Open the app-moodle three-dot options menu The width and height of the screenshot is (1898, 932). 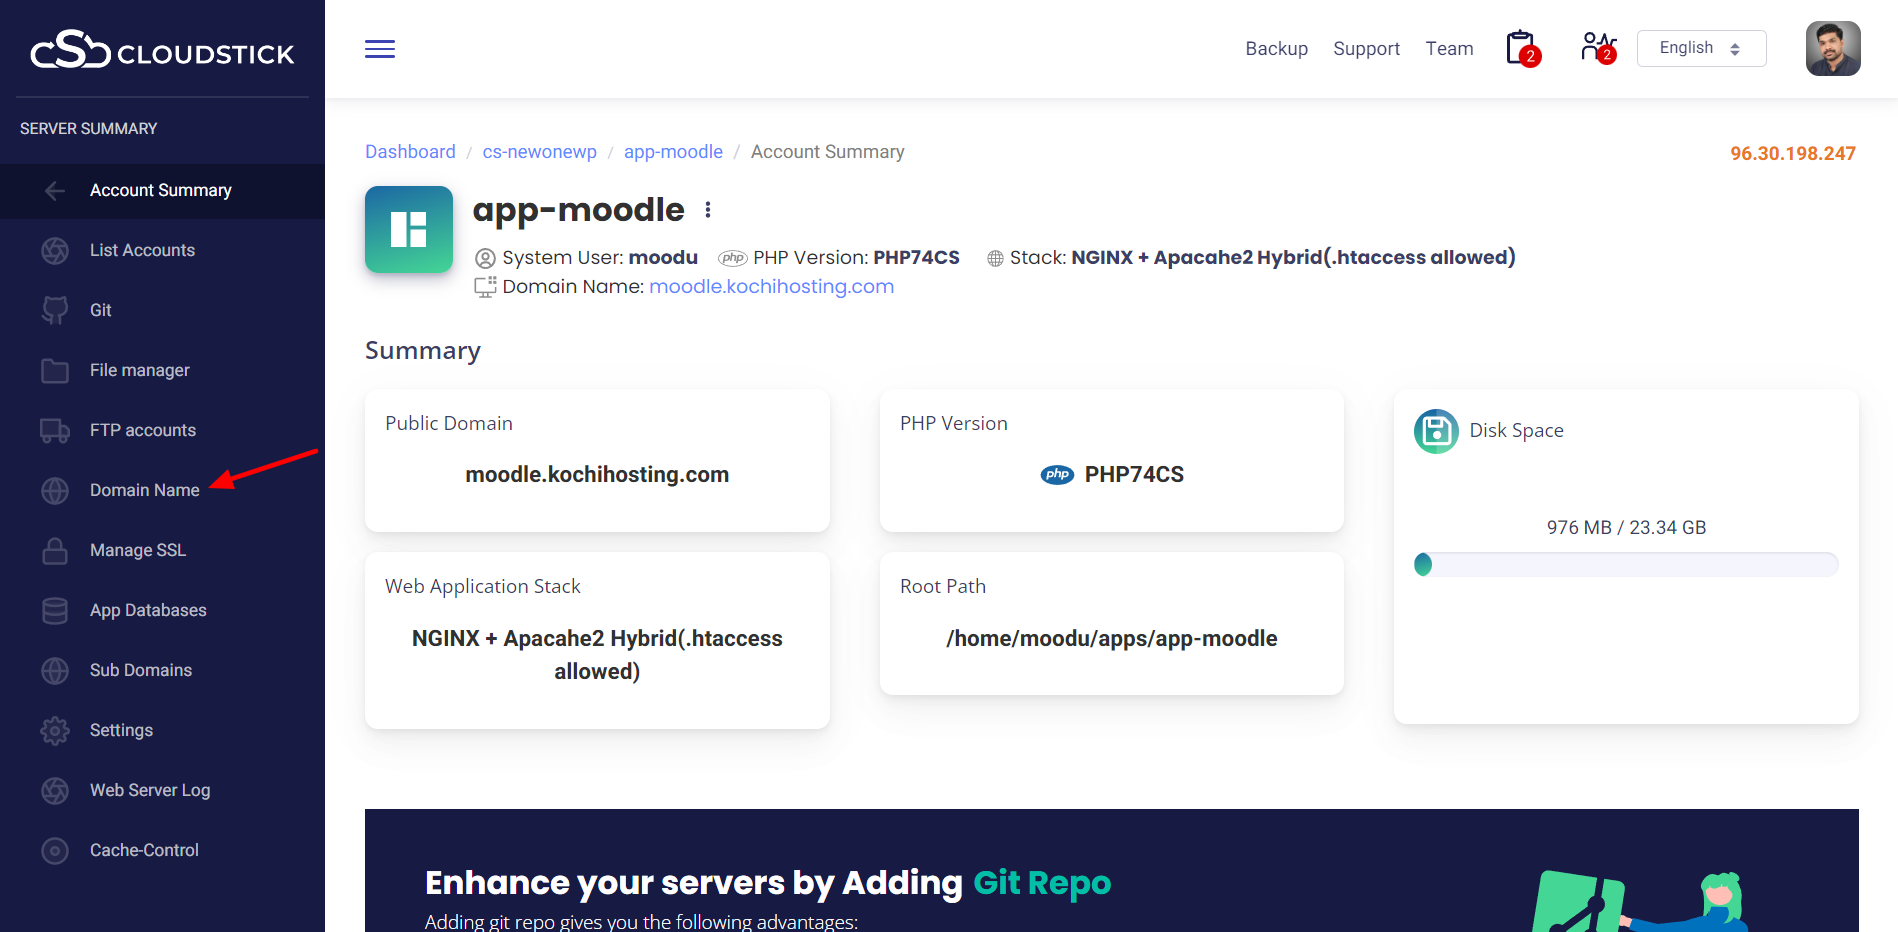708,210
